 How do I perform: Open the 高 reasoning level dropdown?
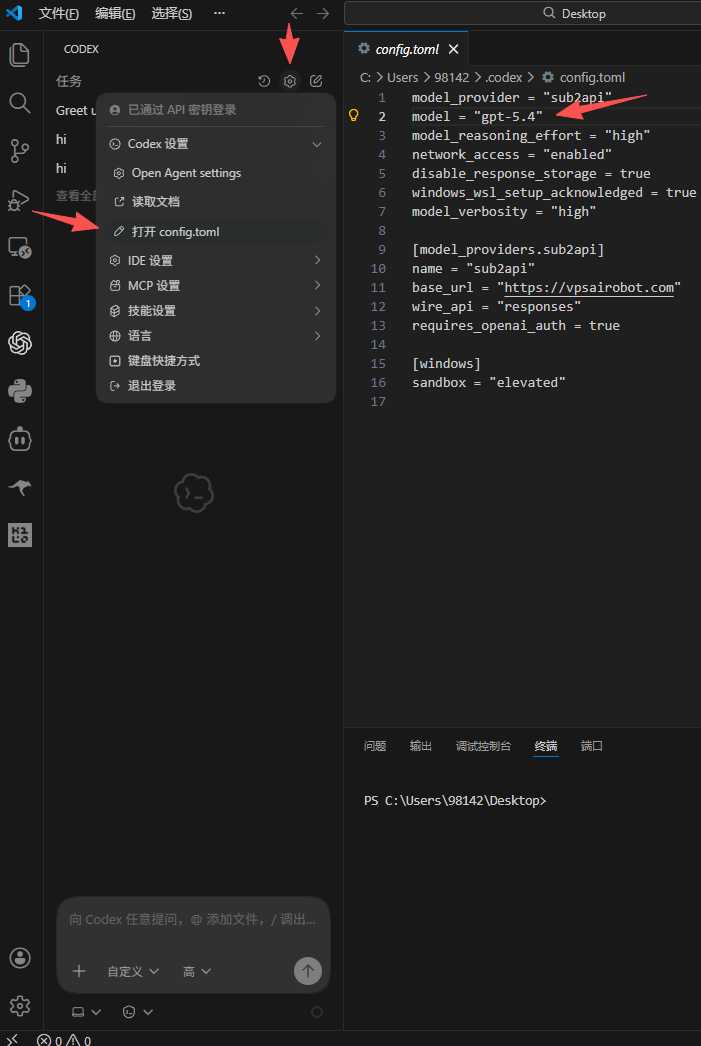[x=197, y=971]
